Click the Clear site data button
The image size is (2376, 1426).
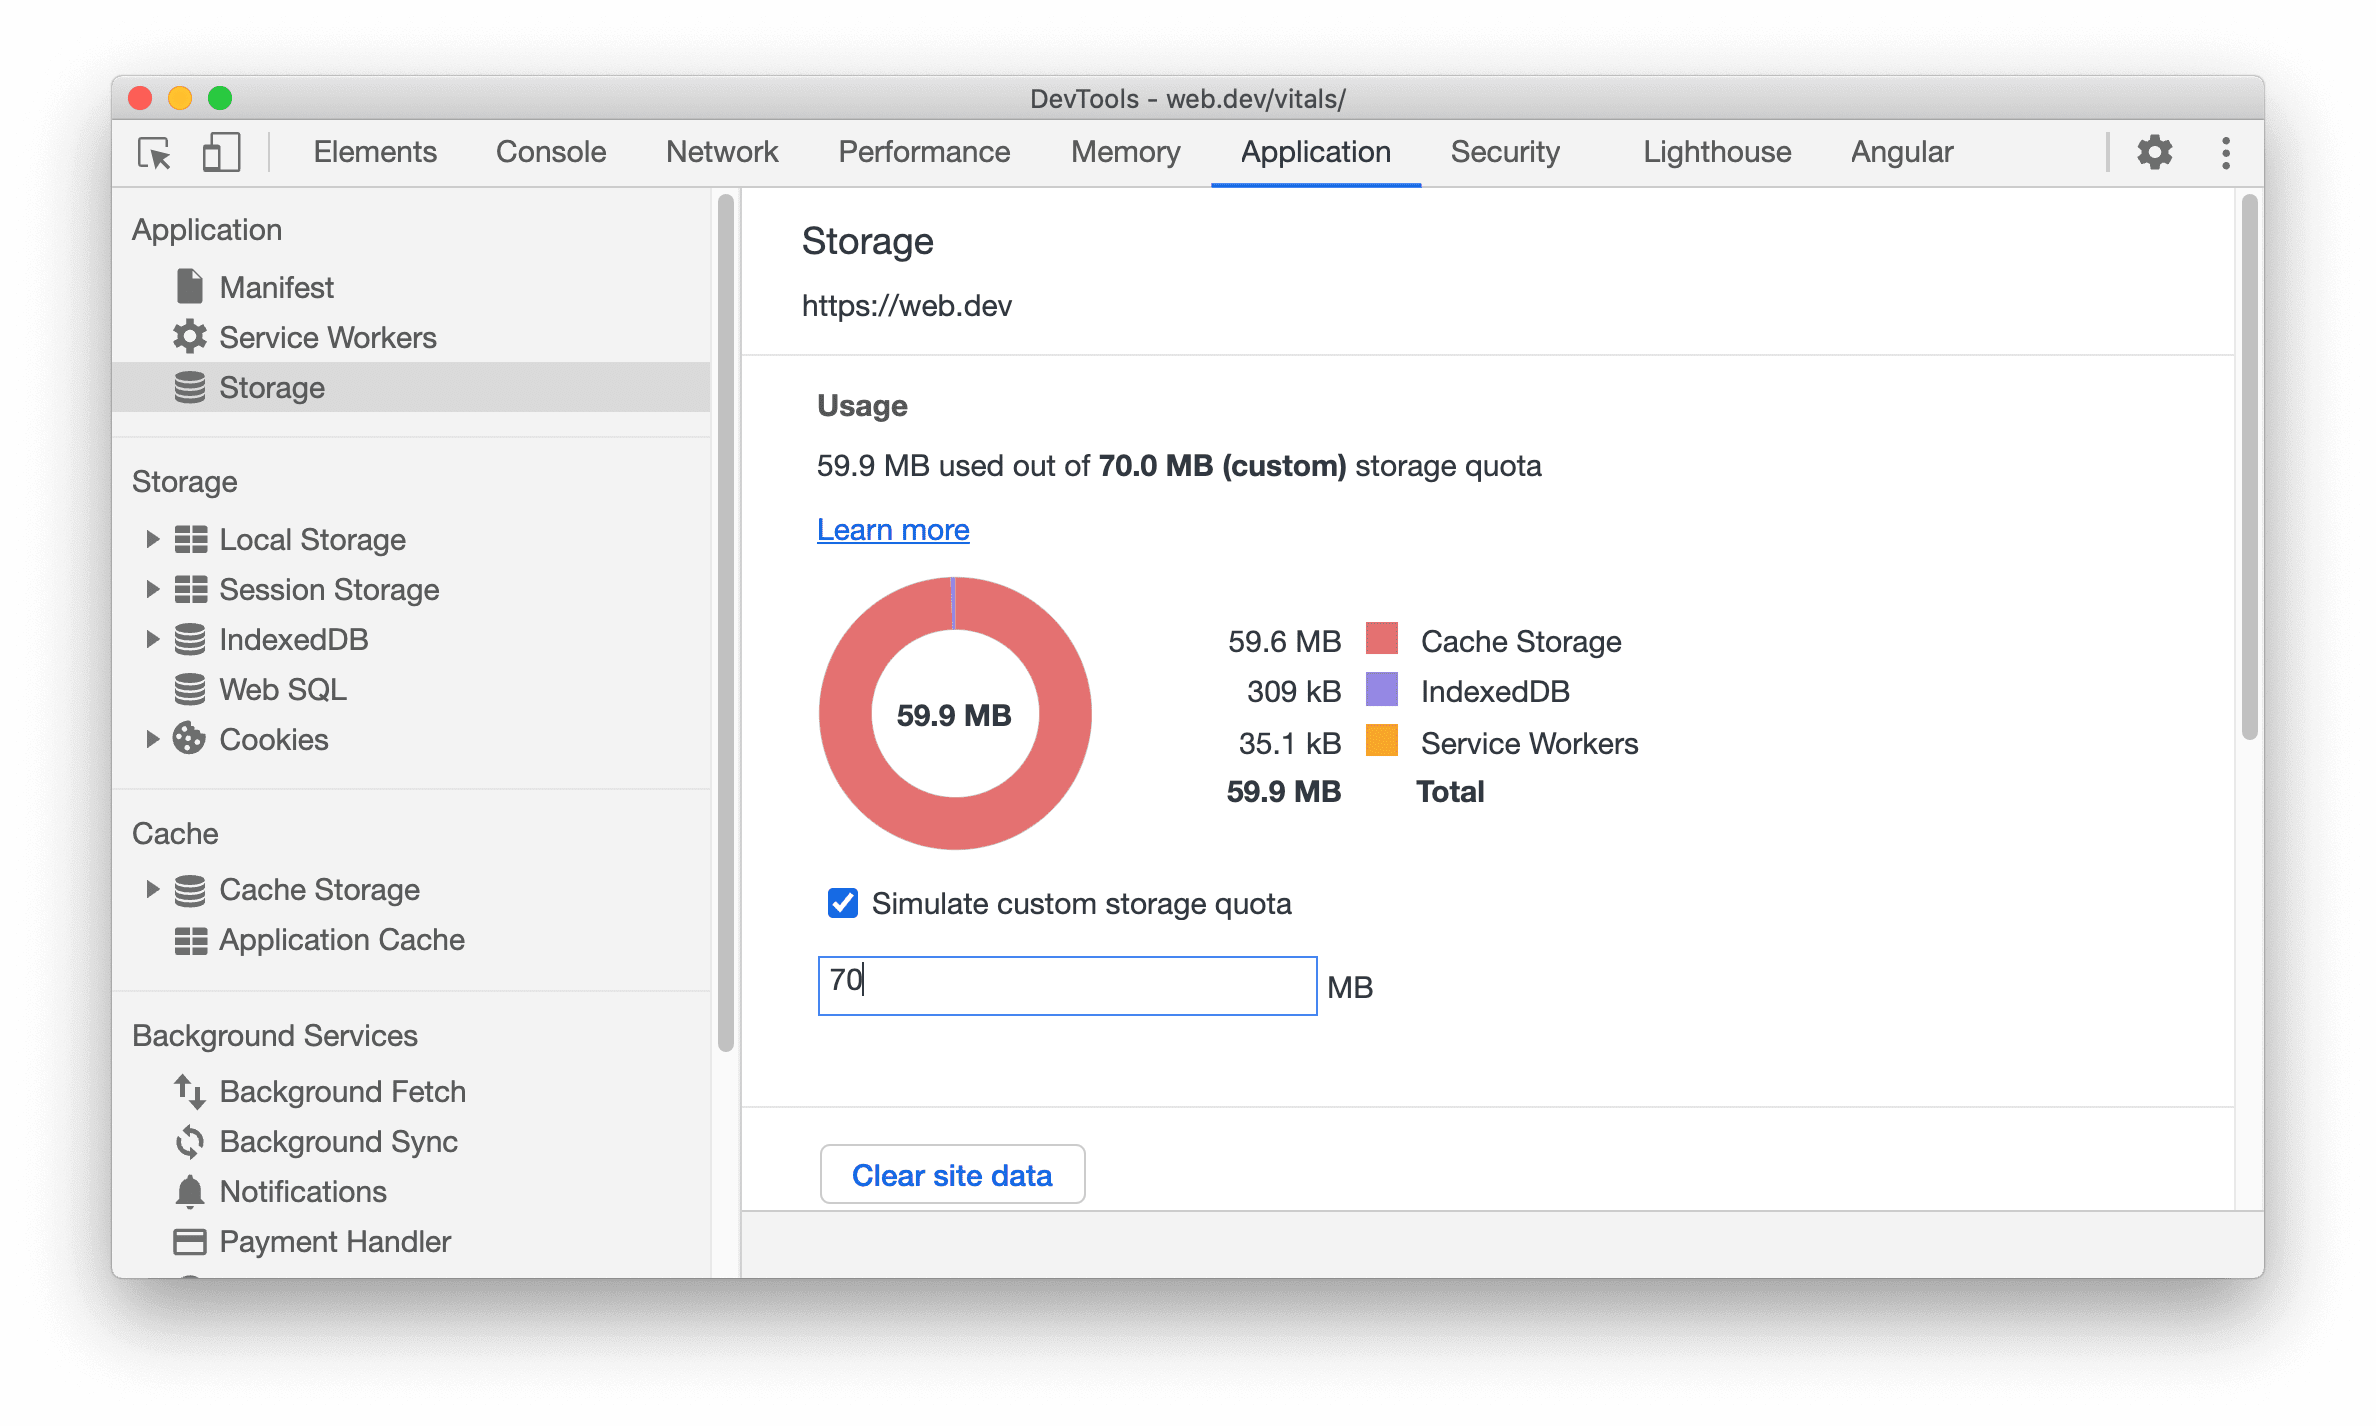[x=952, y=1173]
